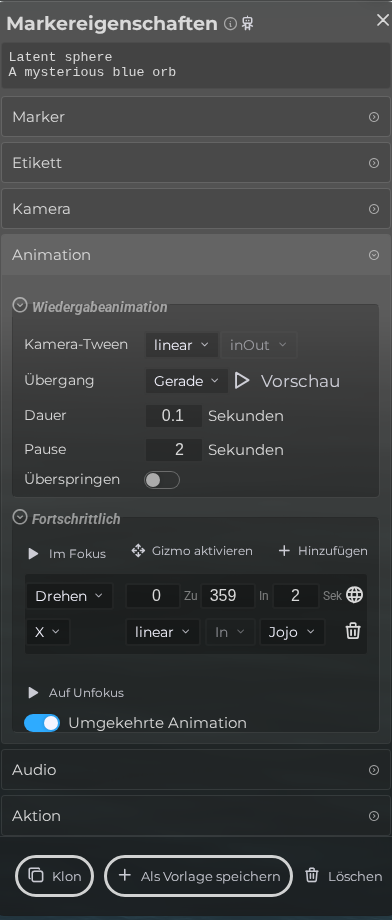The width and height of the screenshot is (392, 920).
Task: Click the marker description text box
Action: [x=196, y=65]
